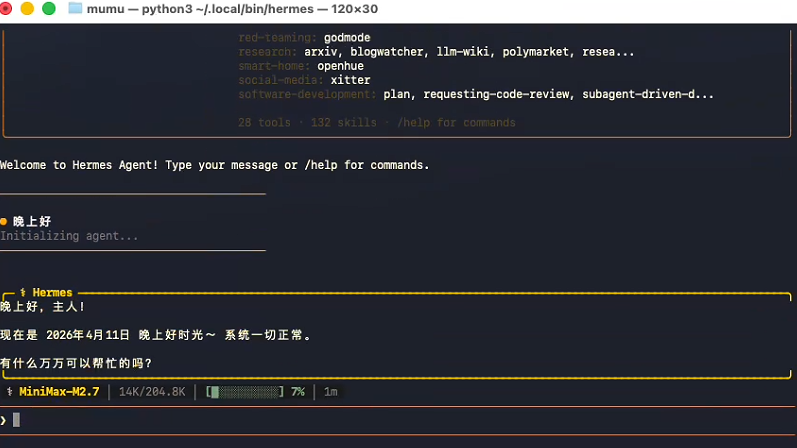The width and height of the screenshot is (797, 448).
Task: Focus the command input line cursor
Action: [16, 420]
